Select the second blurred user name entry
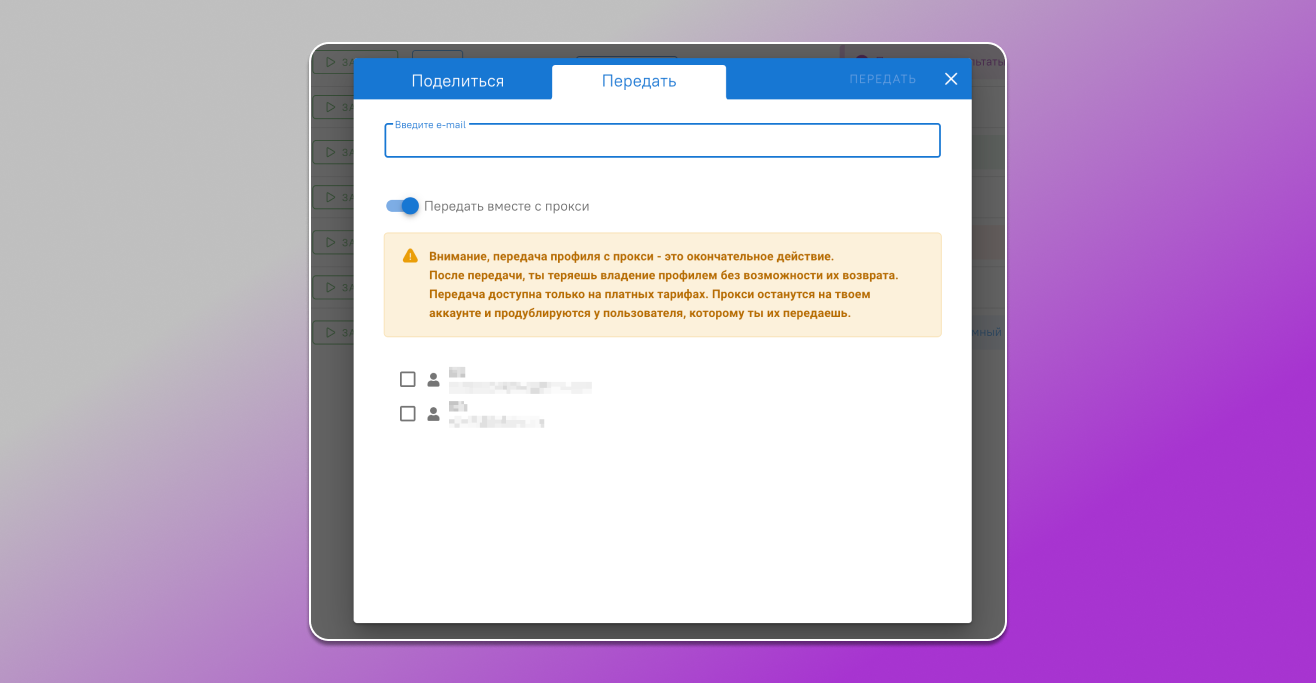This screenshot has height=683, width=1316. pyautogui.click(x=496, y=414)
